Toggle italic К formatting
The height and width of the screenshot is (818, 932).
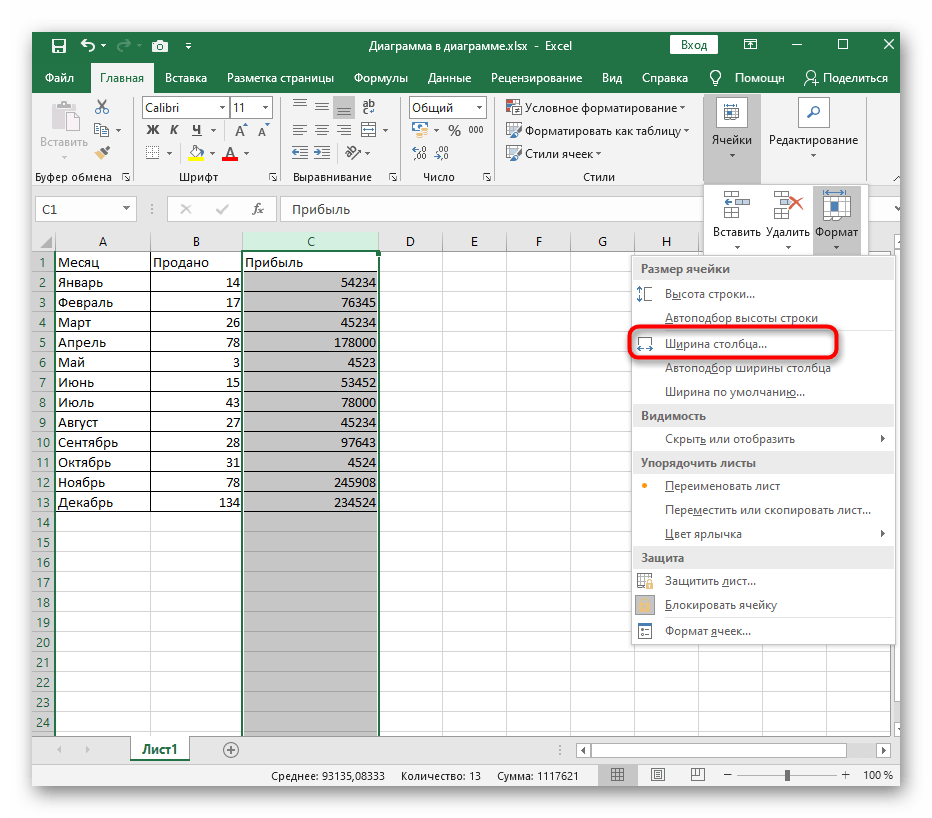click(x=174, y=130)
